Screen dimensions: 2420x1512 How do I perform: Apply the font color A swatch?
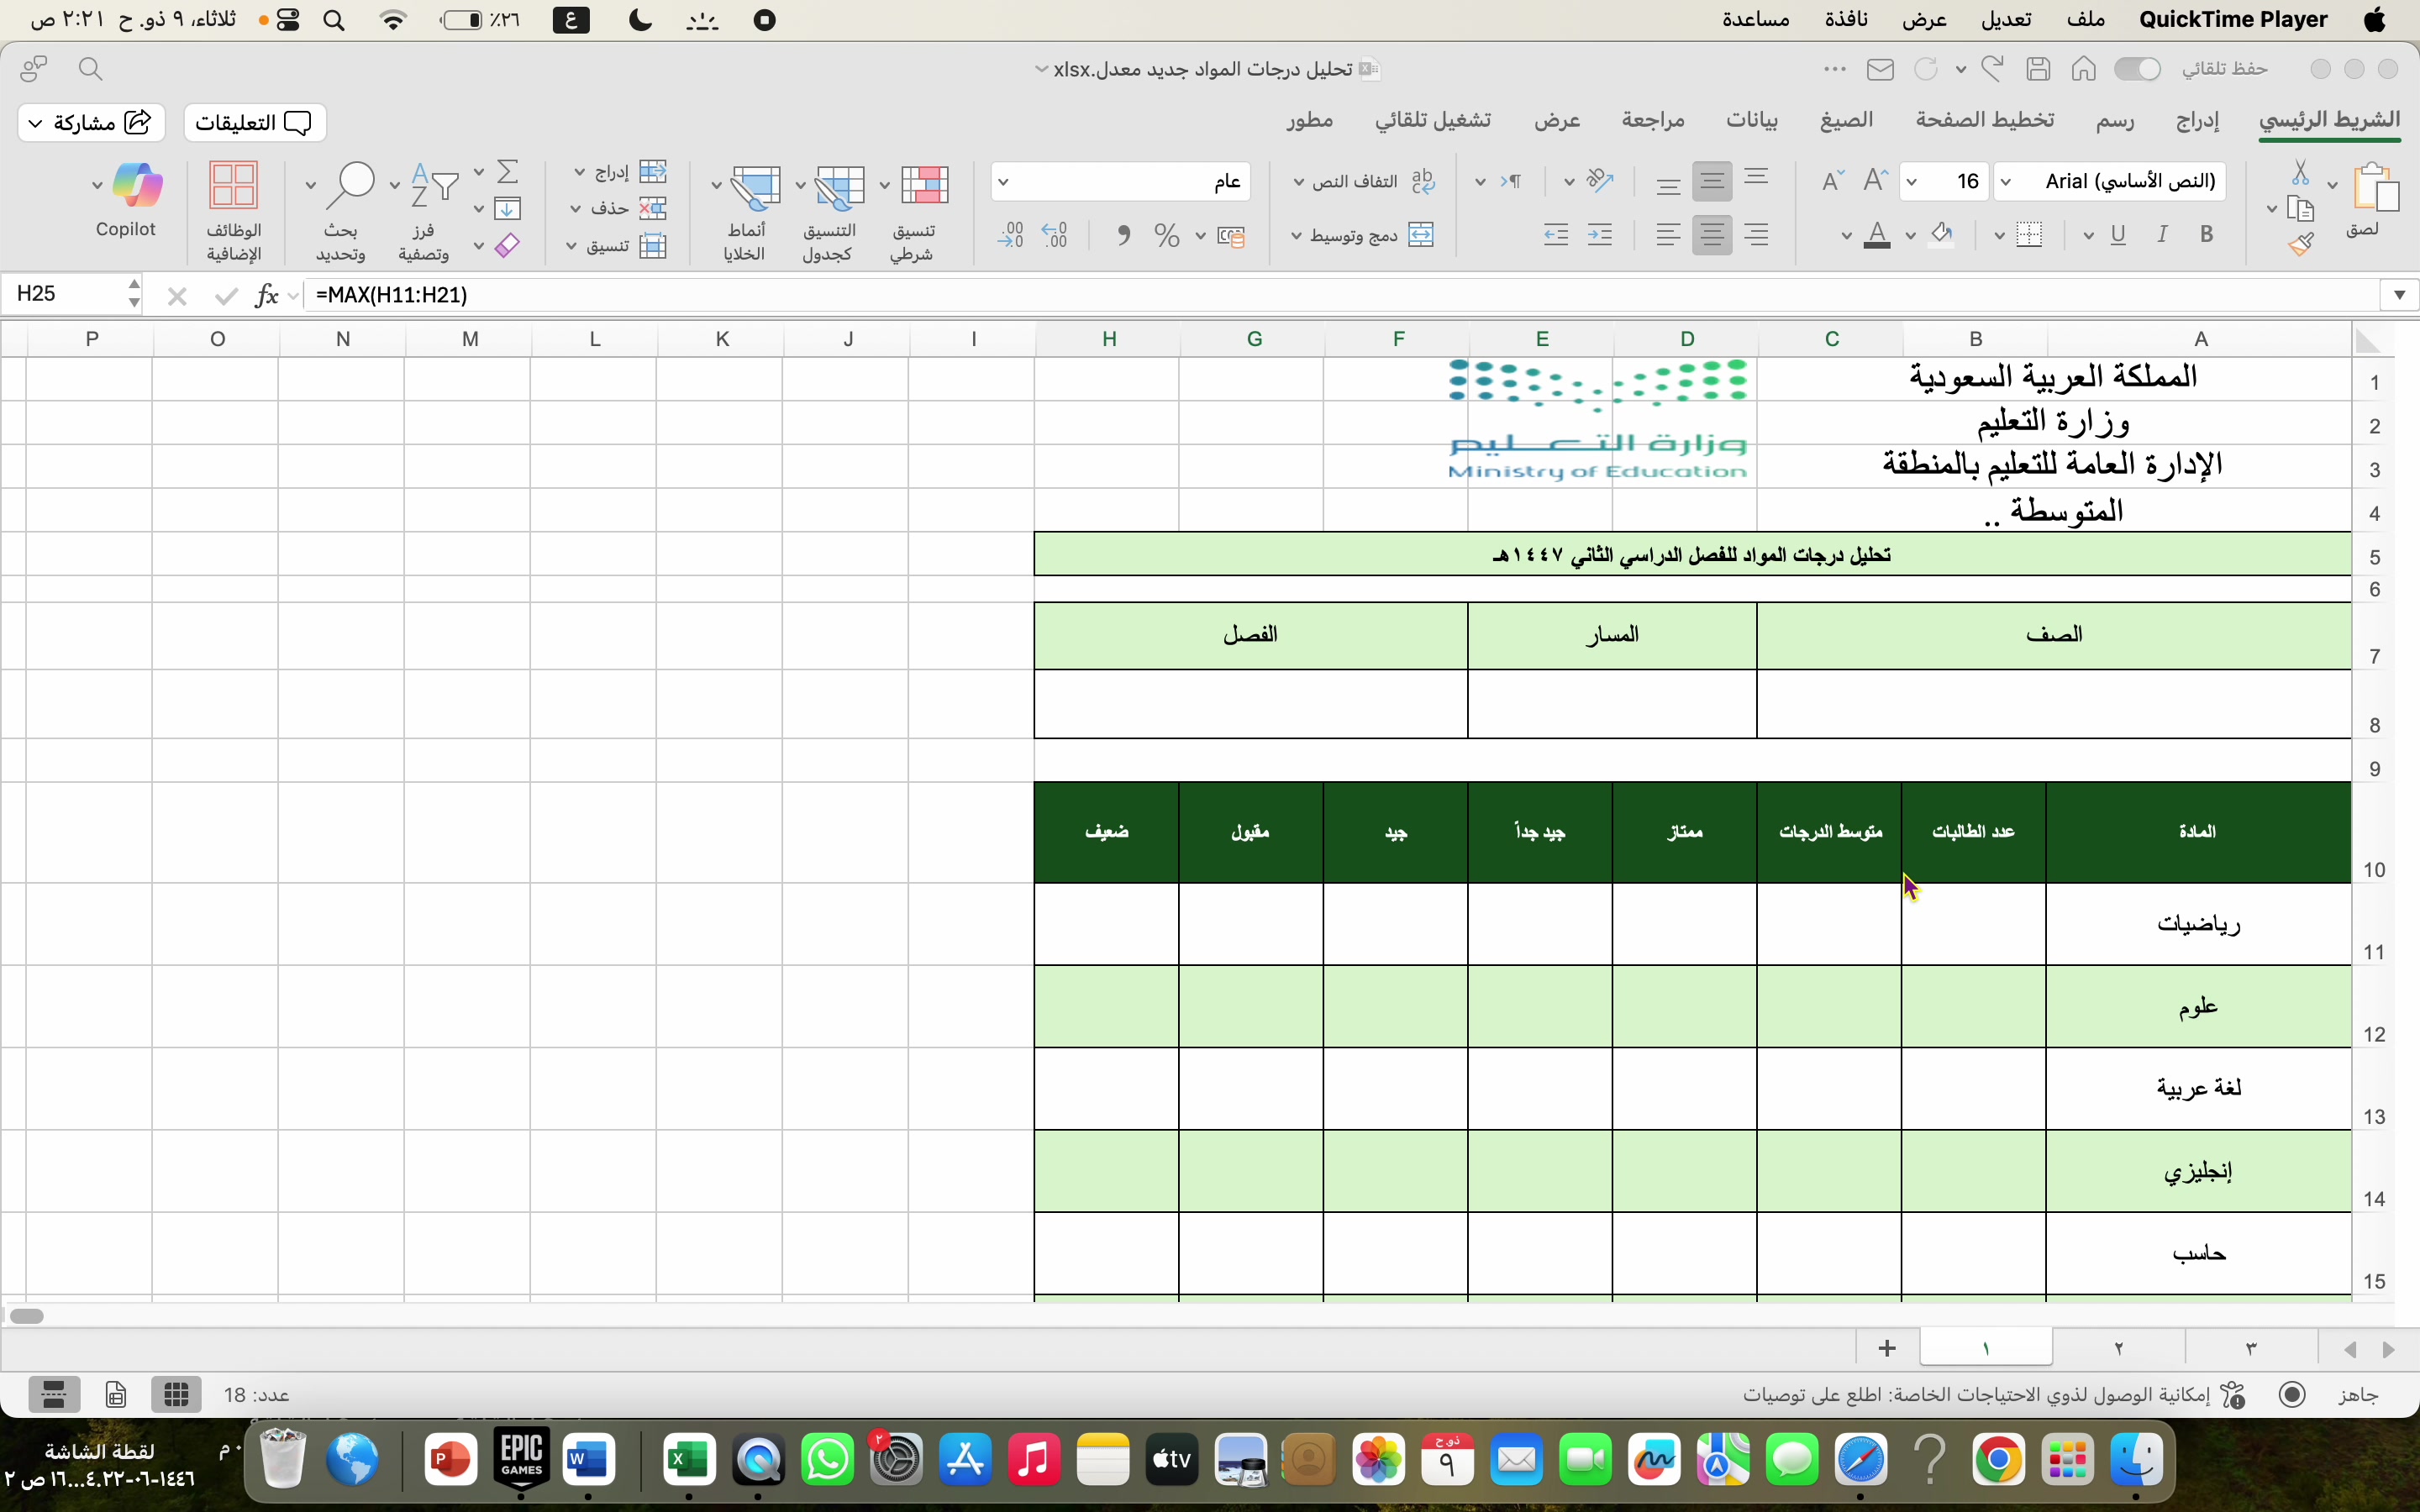(1877, 235)
